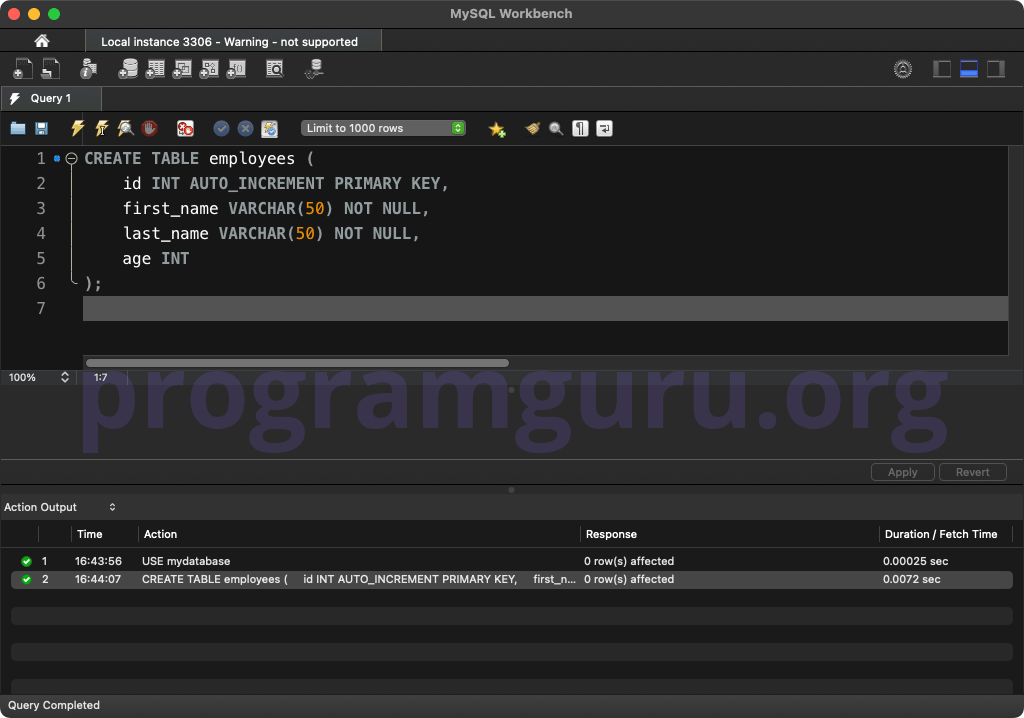Viewport: 1024px width, 718px height.
Task: Rollback the current transaction
Action: (x=246, y=128)
